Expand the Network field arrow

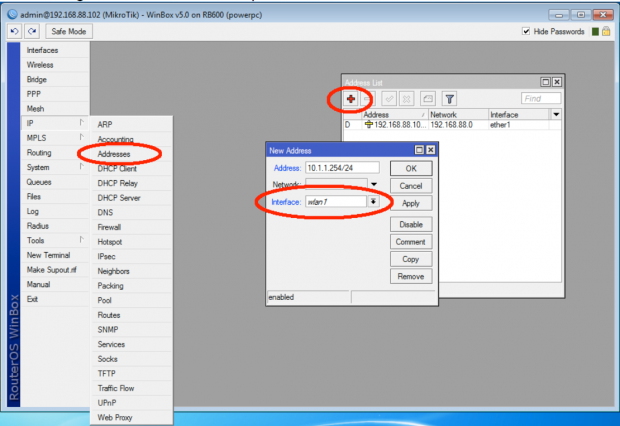tap(374, 184)
